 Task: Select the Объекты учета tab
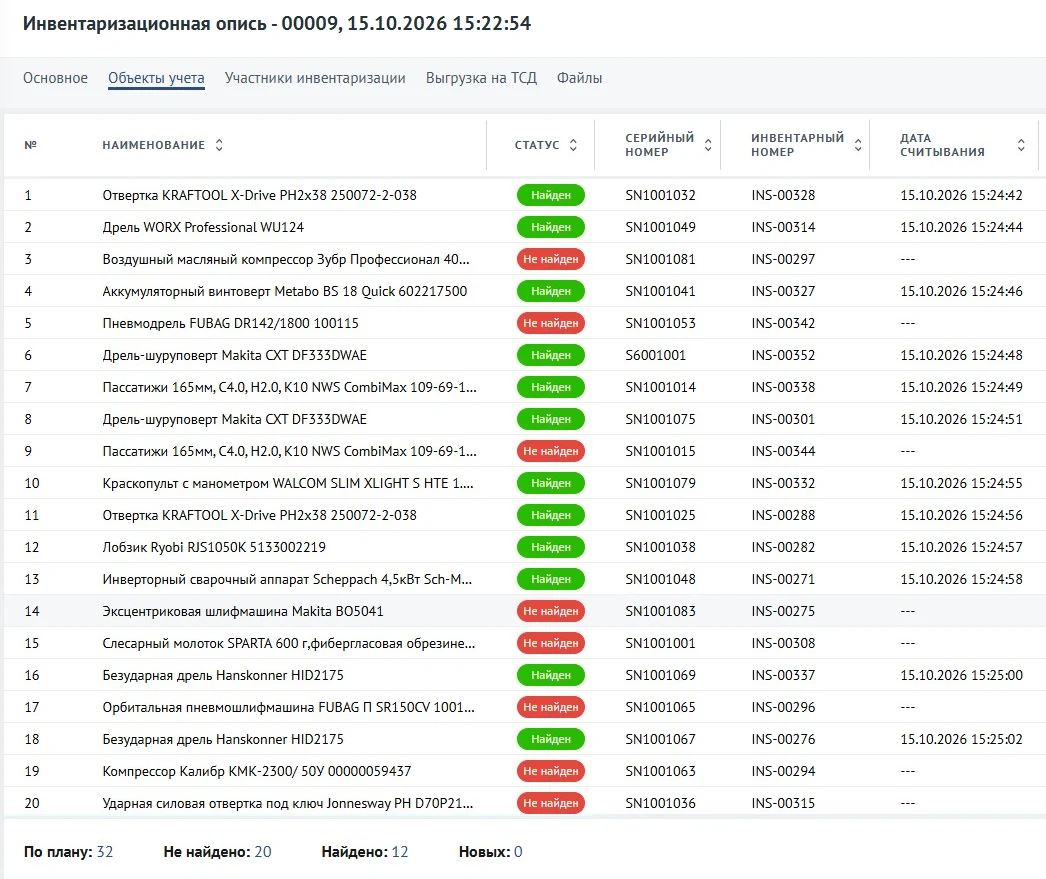[x=156, y=78]
